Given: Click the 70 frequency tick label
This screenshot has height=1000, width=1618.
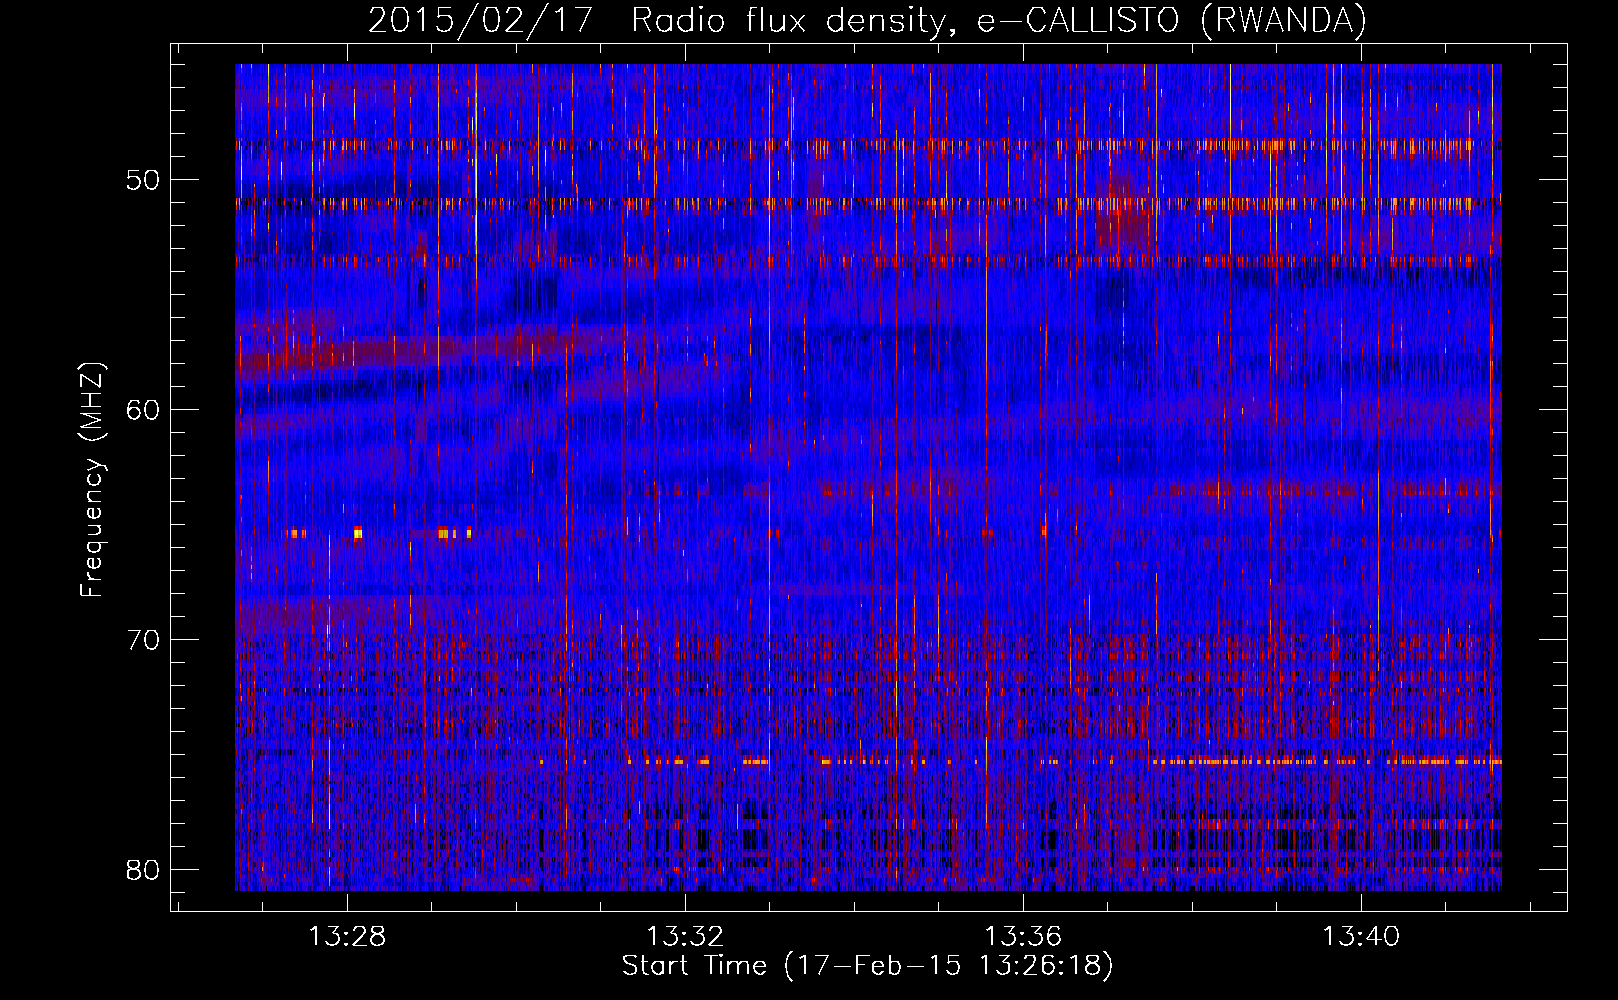Looking at the screenshot, I should pos(144,640).
